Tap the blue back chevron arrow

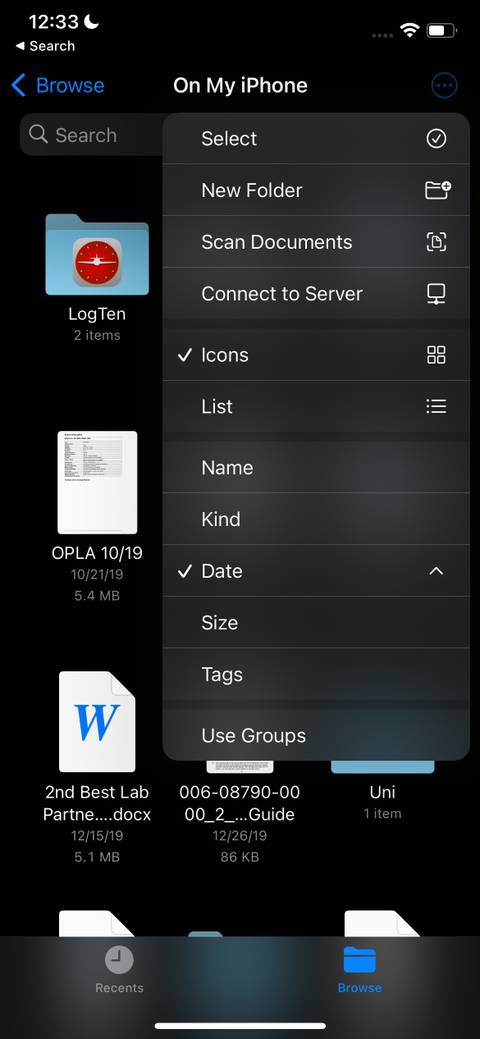click(x=19, y=85)
